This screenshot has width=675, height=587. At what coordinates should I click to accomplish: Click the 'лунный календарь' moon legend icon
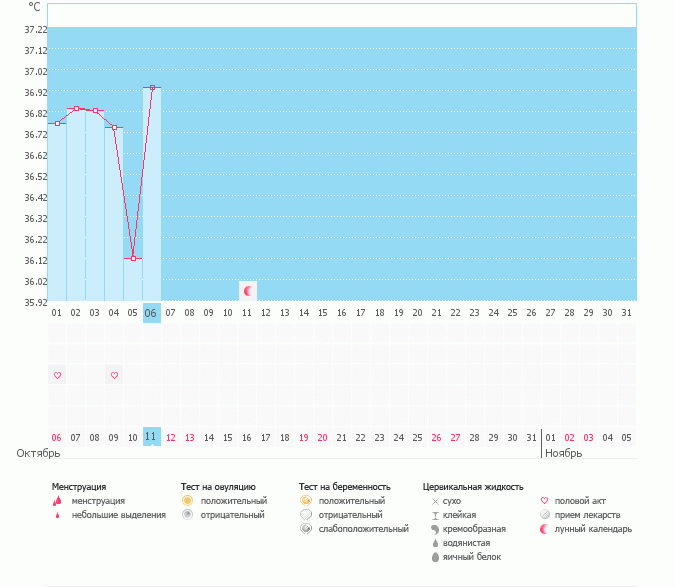[544, 529]
